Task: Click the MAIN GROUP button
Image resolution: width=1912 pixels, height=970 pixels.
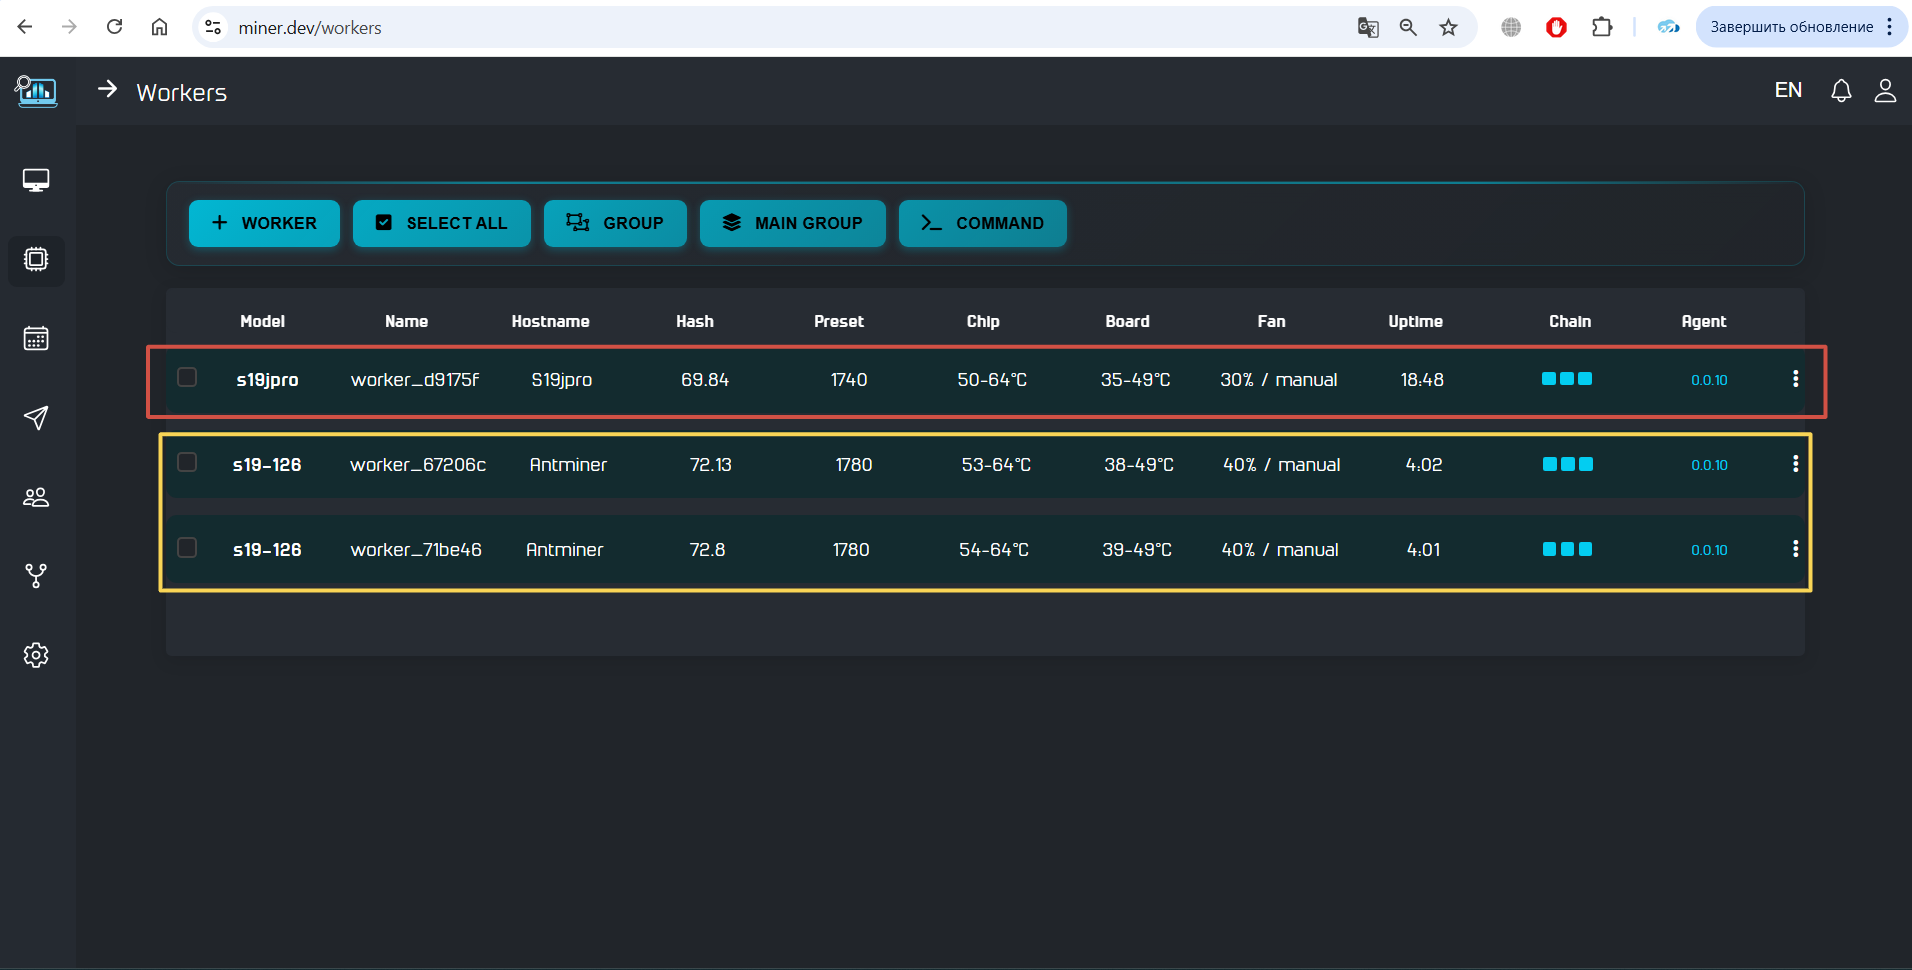Action: pyautogui.click(x=793, y=223)
